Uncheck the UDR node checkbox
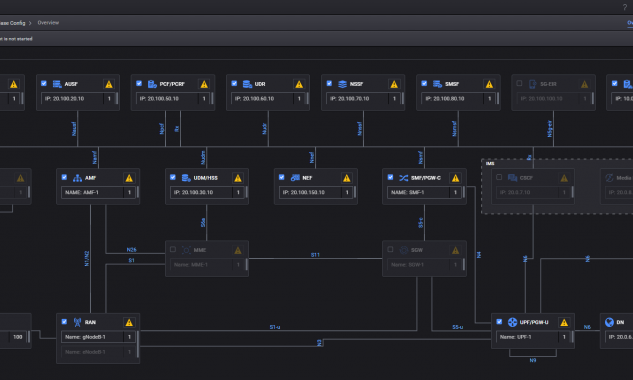Screen dimensions: 633x380 click(x=234, y=83)
